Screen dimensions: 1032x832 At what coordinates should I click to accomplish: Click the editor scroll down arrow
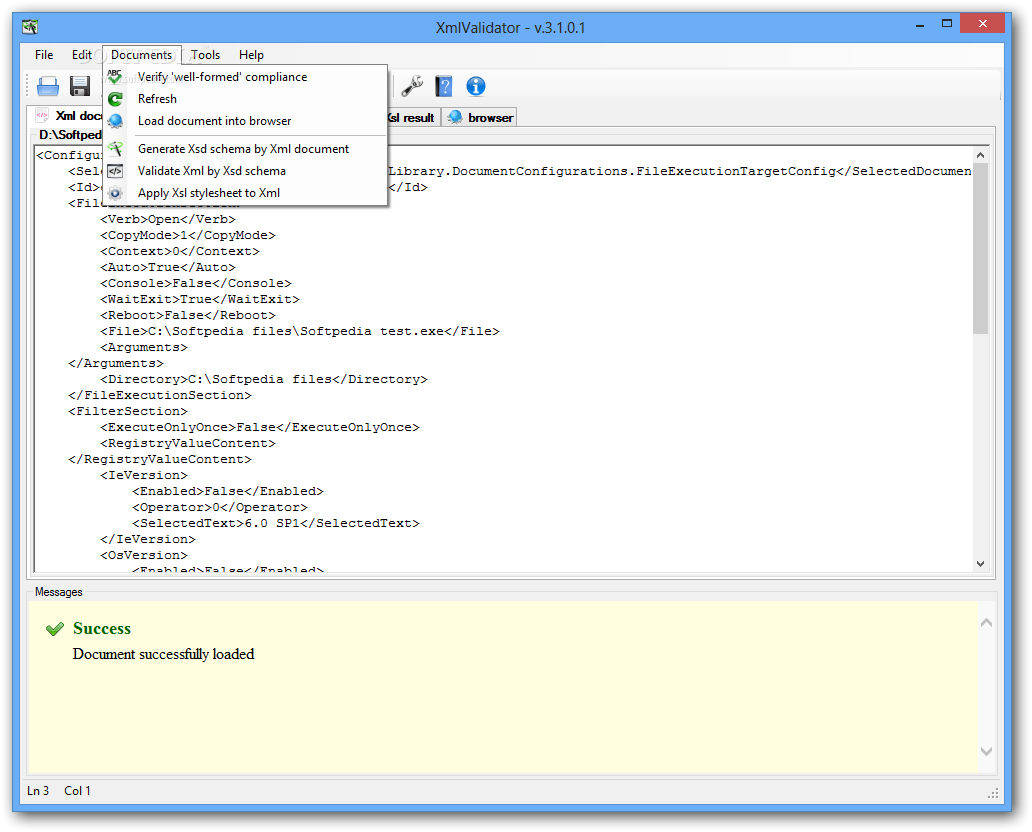pos(980,563)
